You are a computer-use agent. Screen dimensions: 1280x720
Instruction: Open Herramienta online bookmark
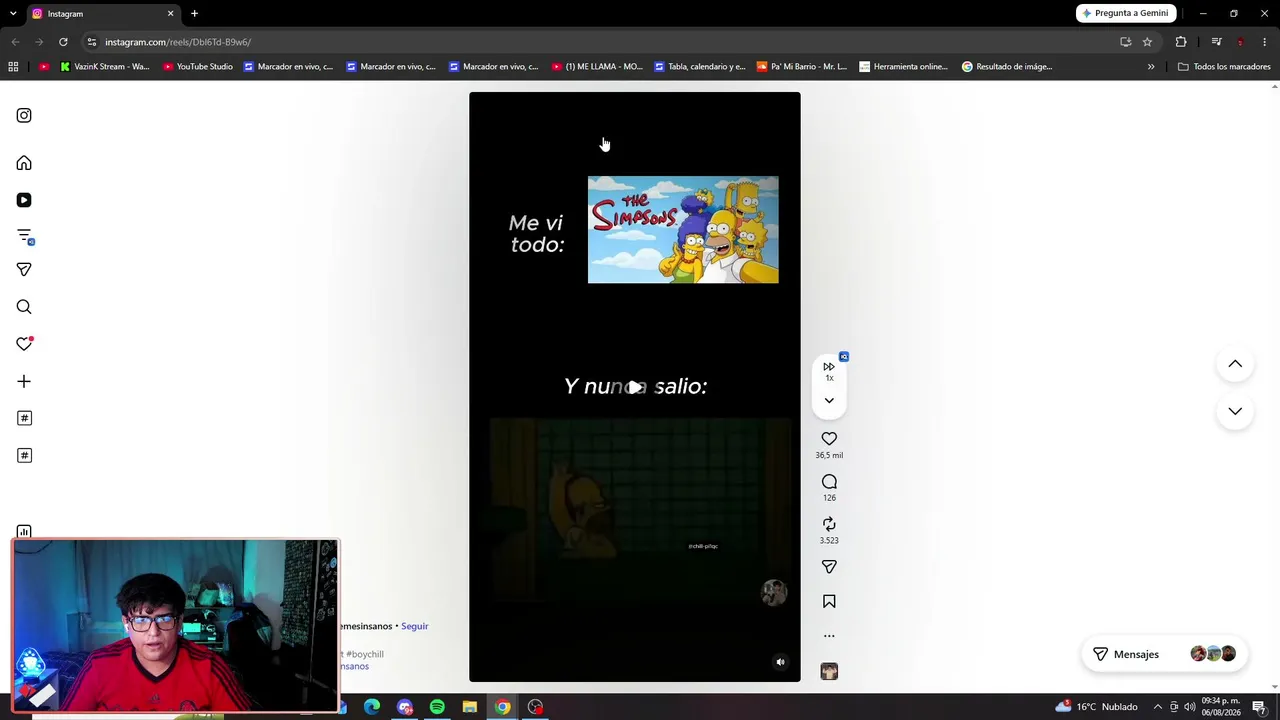(x=904, y=67)
